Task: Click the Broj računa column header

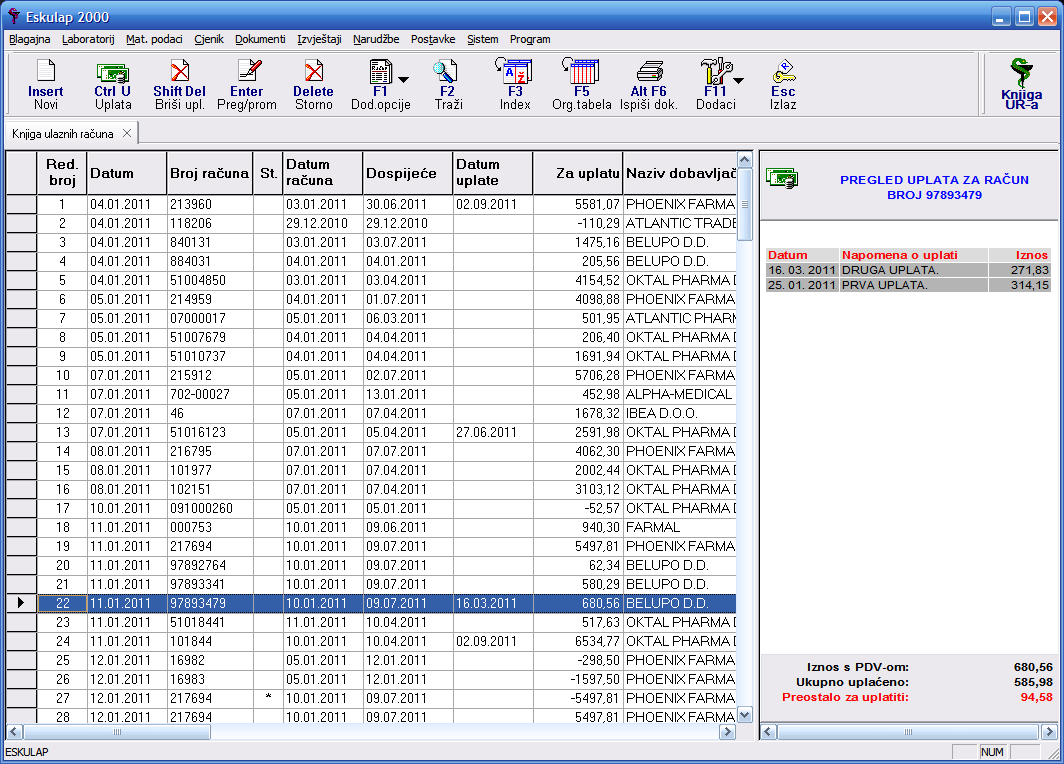Action: [209, 173]
